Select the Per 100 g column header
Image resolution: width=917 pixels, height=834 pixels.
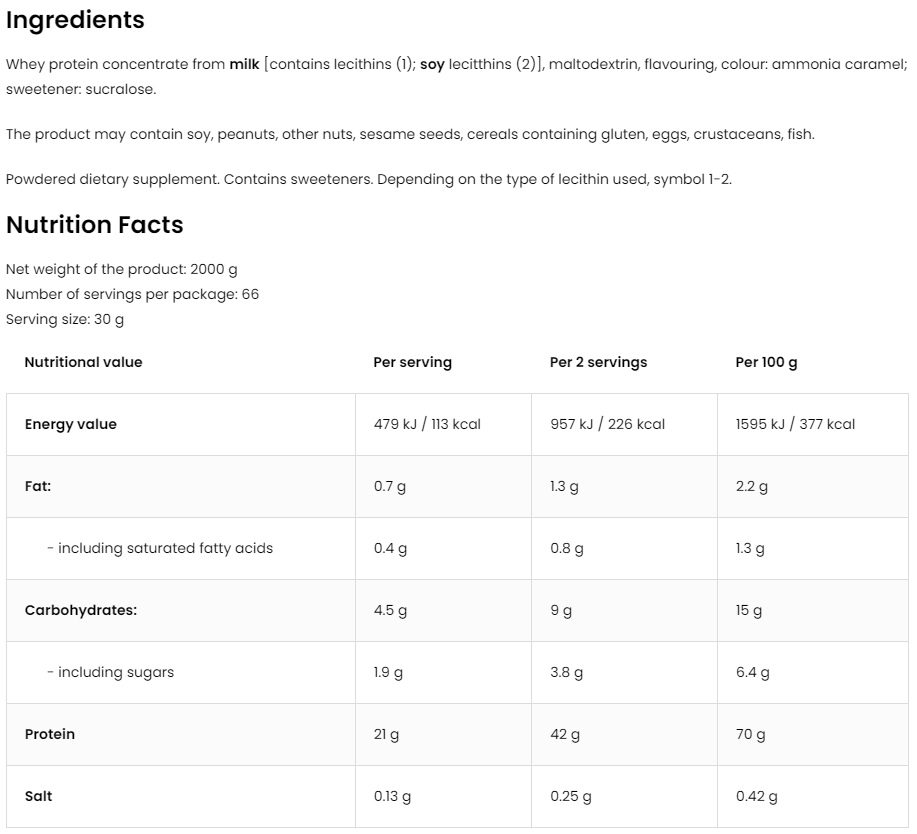(766, 362)
